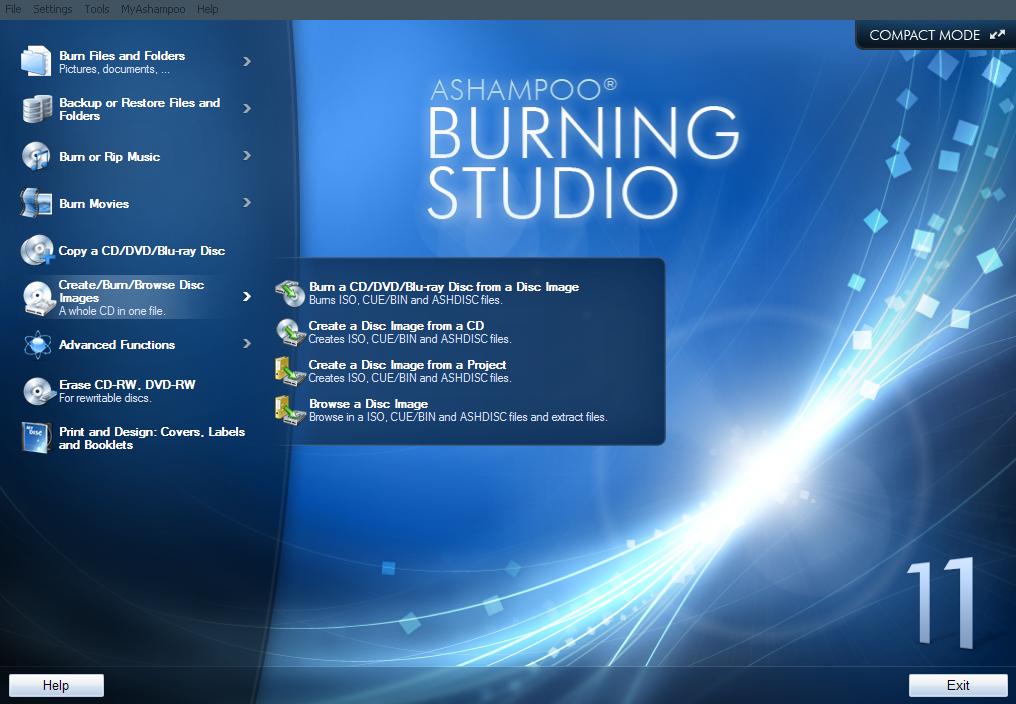This screenshot has width=1016, height=704.
Task: Expand the Backup or Restore Files arrow
Action: click(247, 109)
